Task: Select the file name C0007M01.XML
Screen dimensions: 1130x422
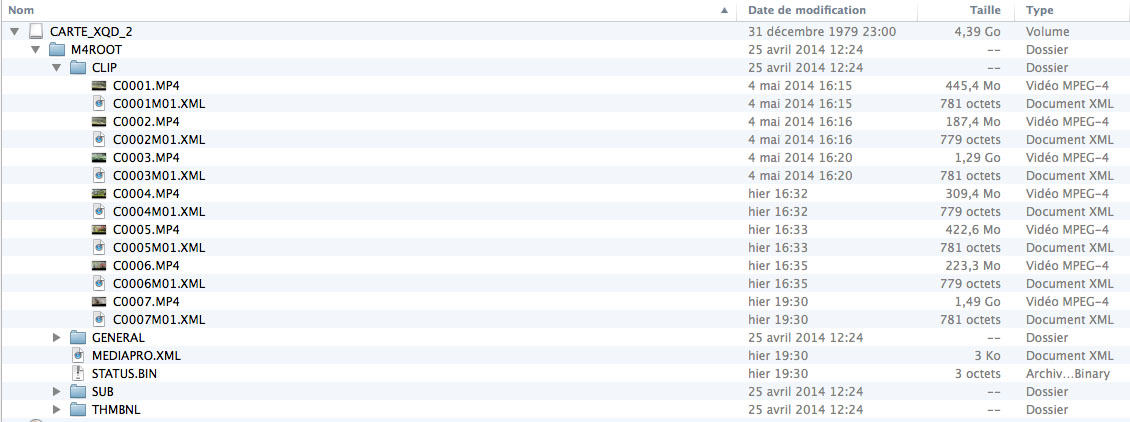Action: point(159,319)
